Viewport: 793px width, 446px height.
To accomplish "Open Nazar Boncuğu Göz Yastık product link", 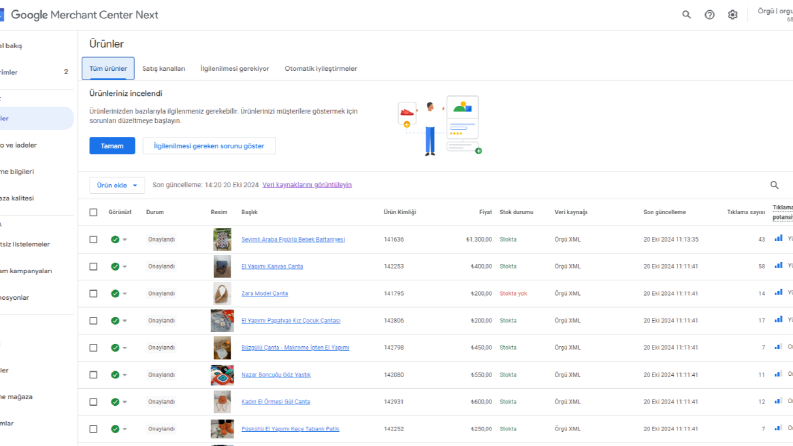I will point(276,375).
